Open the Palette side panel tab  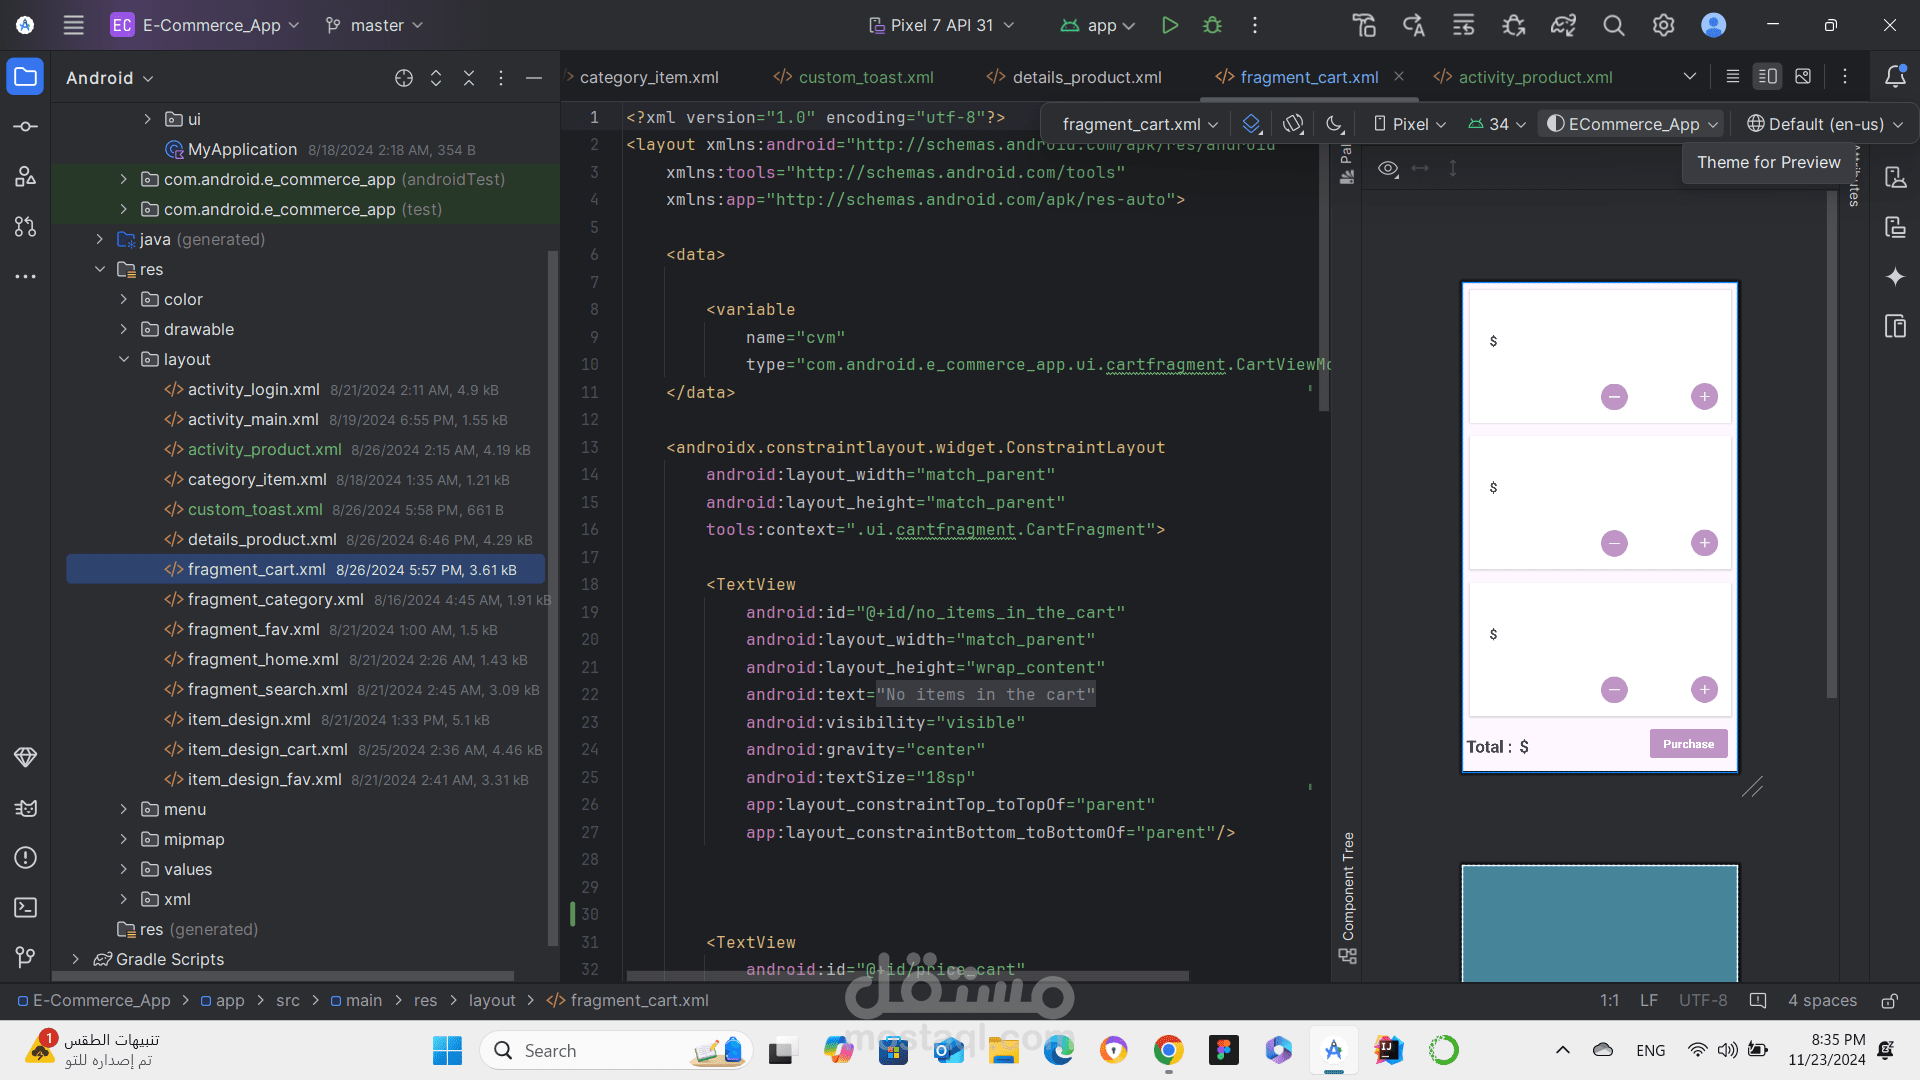1347,165
